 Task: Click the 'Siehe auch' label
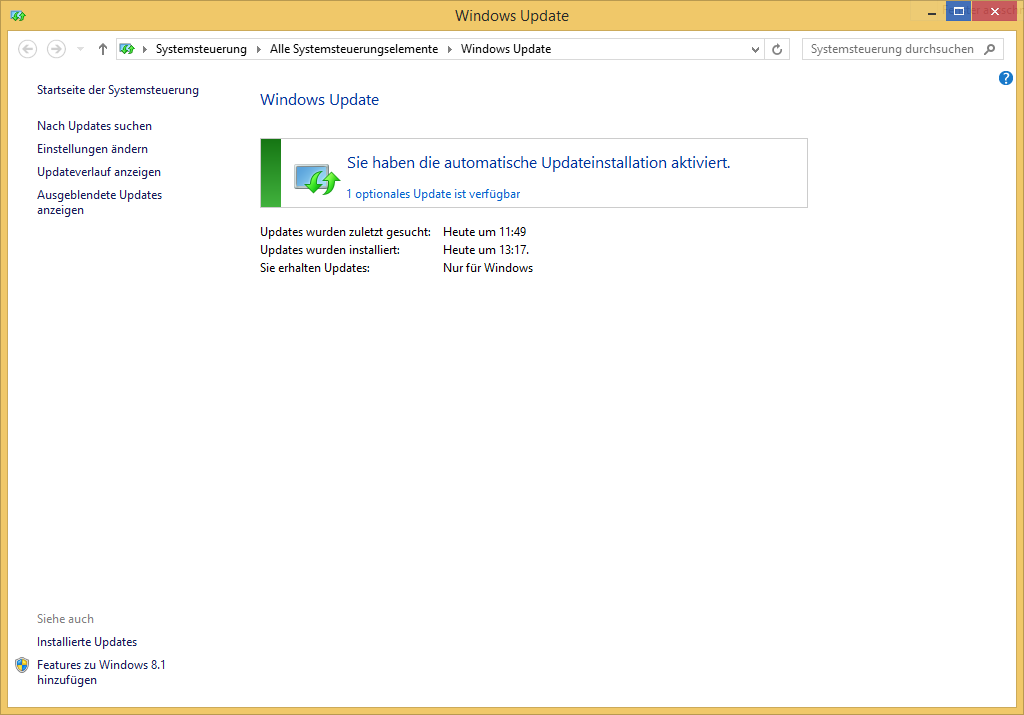click(x=65, y=619)
